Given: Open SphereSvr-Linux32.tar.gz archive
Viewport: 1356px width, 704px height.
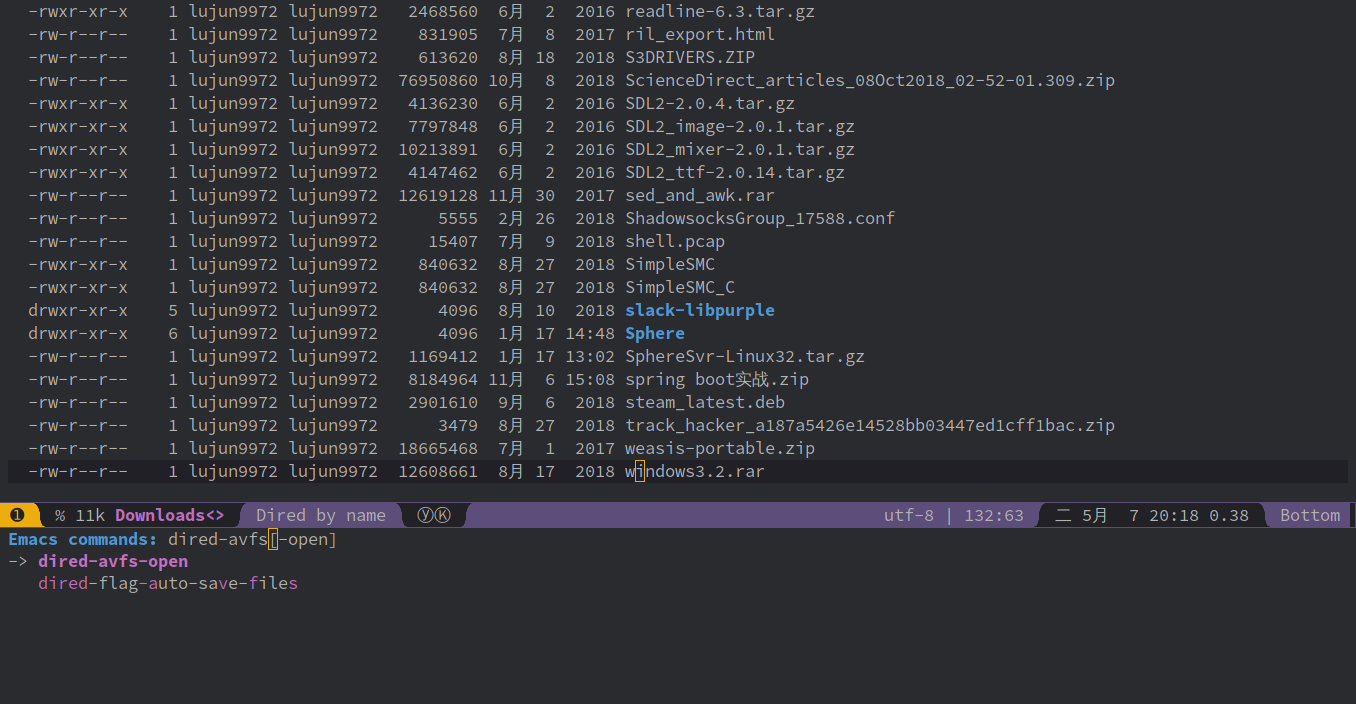Looking at the screenshot, I should click(x=744, y=356).
